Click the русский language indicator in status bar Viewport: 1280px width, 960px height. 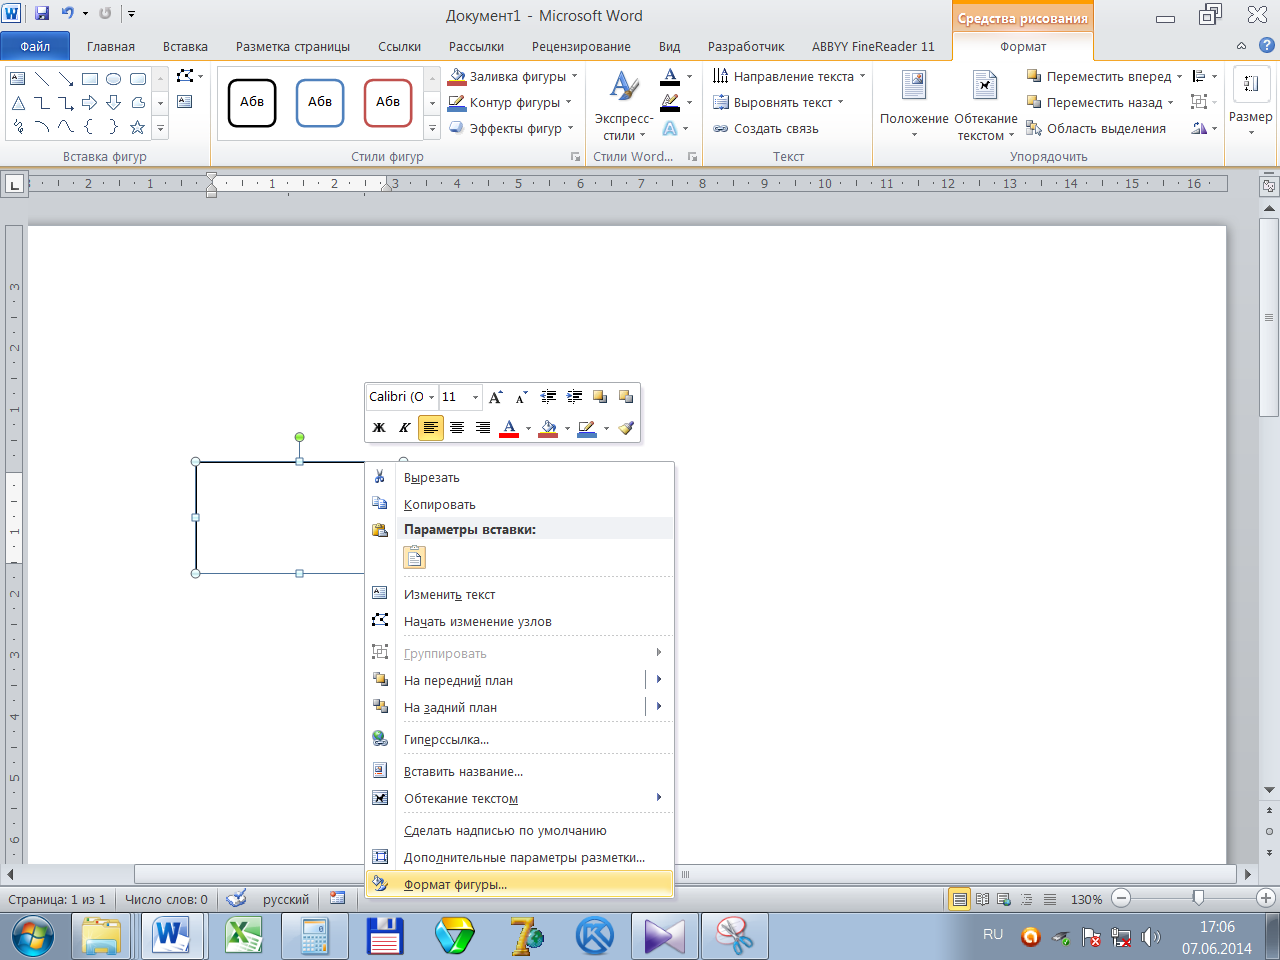coord(286,899)
